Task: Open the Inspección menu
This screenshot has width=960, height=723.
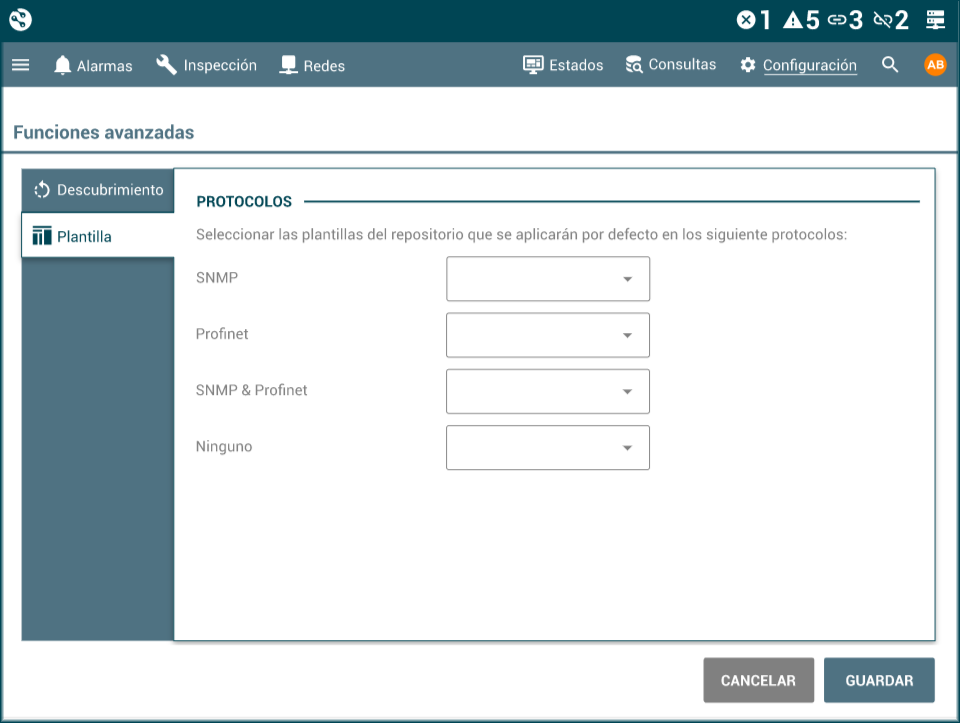Action: (x=206, y=65)
